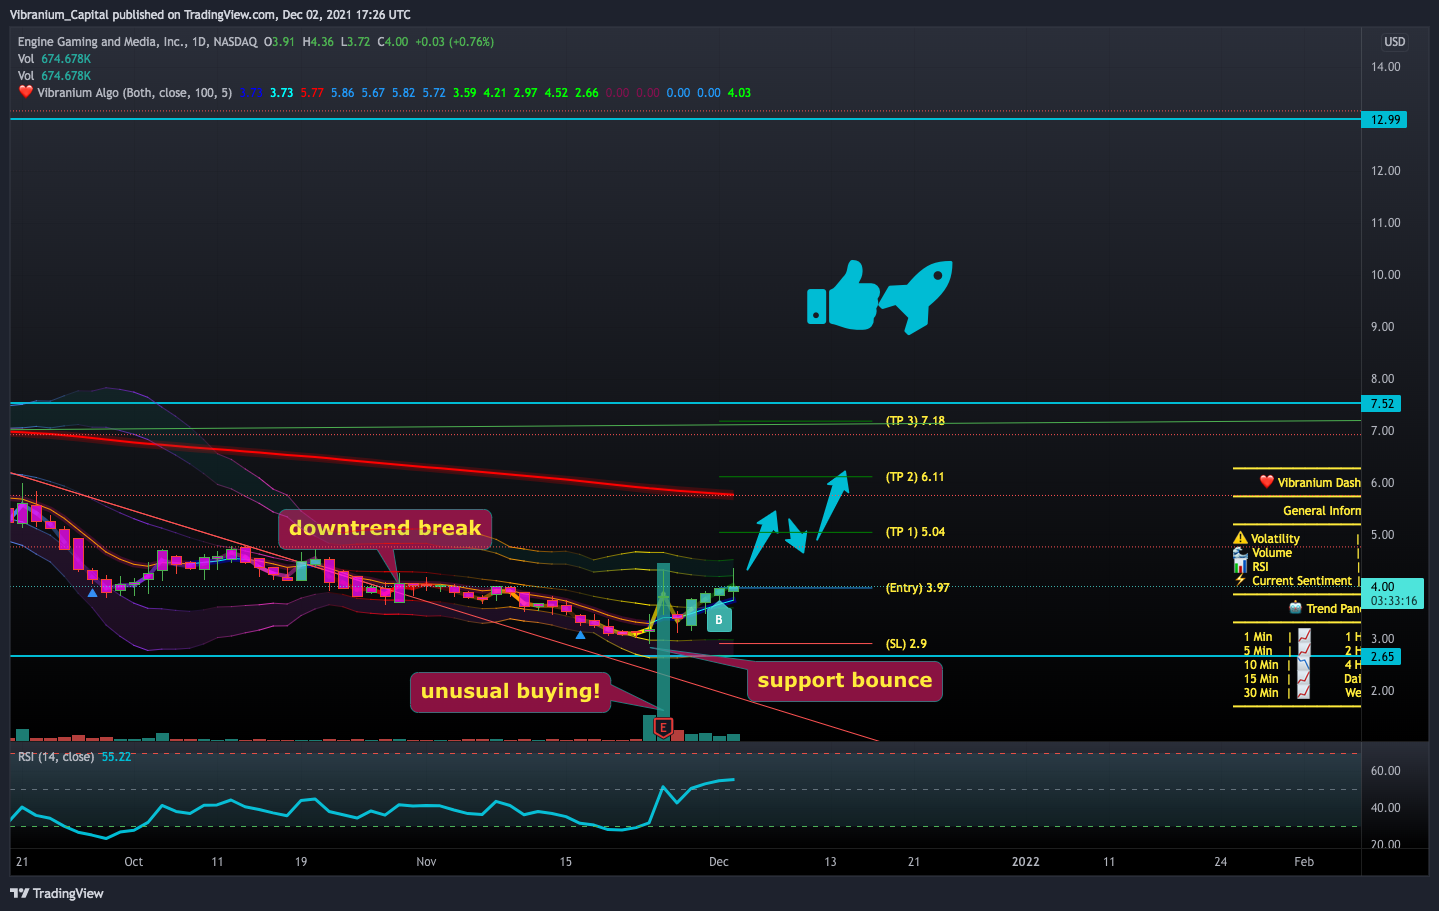Click the rocket icon on the chart
This screenshot has height=911, width=1439.
click(917, 296)
